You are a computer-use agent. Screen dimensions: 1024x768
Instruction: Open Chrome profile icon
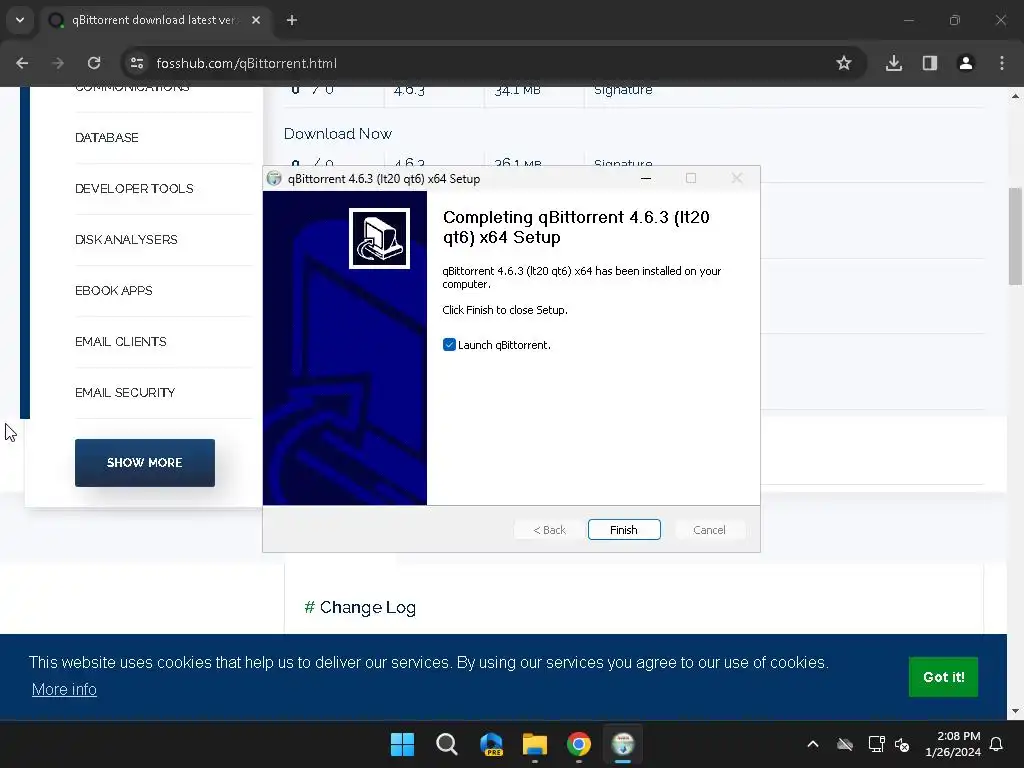coord(966,63)
